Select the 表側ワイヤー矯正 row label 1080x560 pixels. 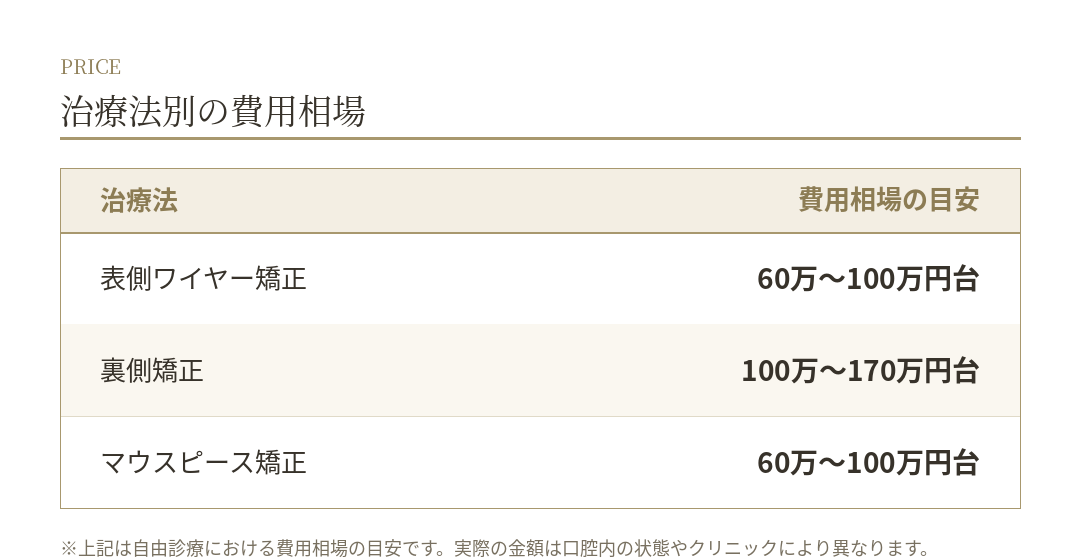[203, 278]
